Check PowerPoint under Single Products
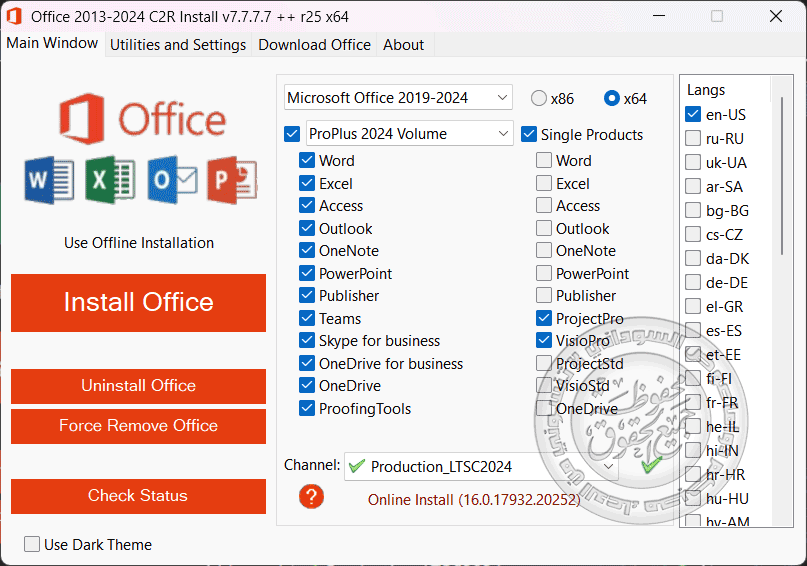The width and height of the screenshot is (807, 566). (x=544, y=273)
